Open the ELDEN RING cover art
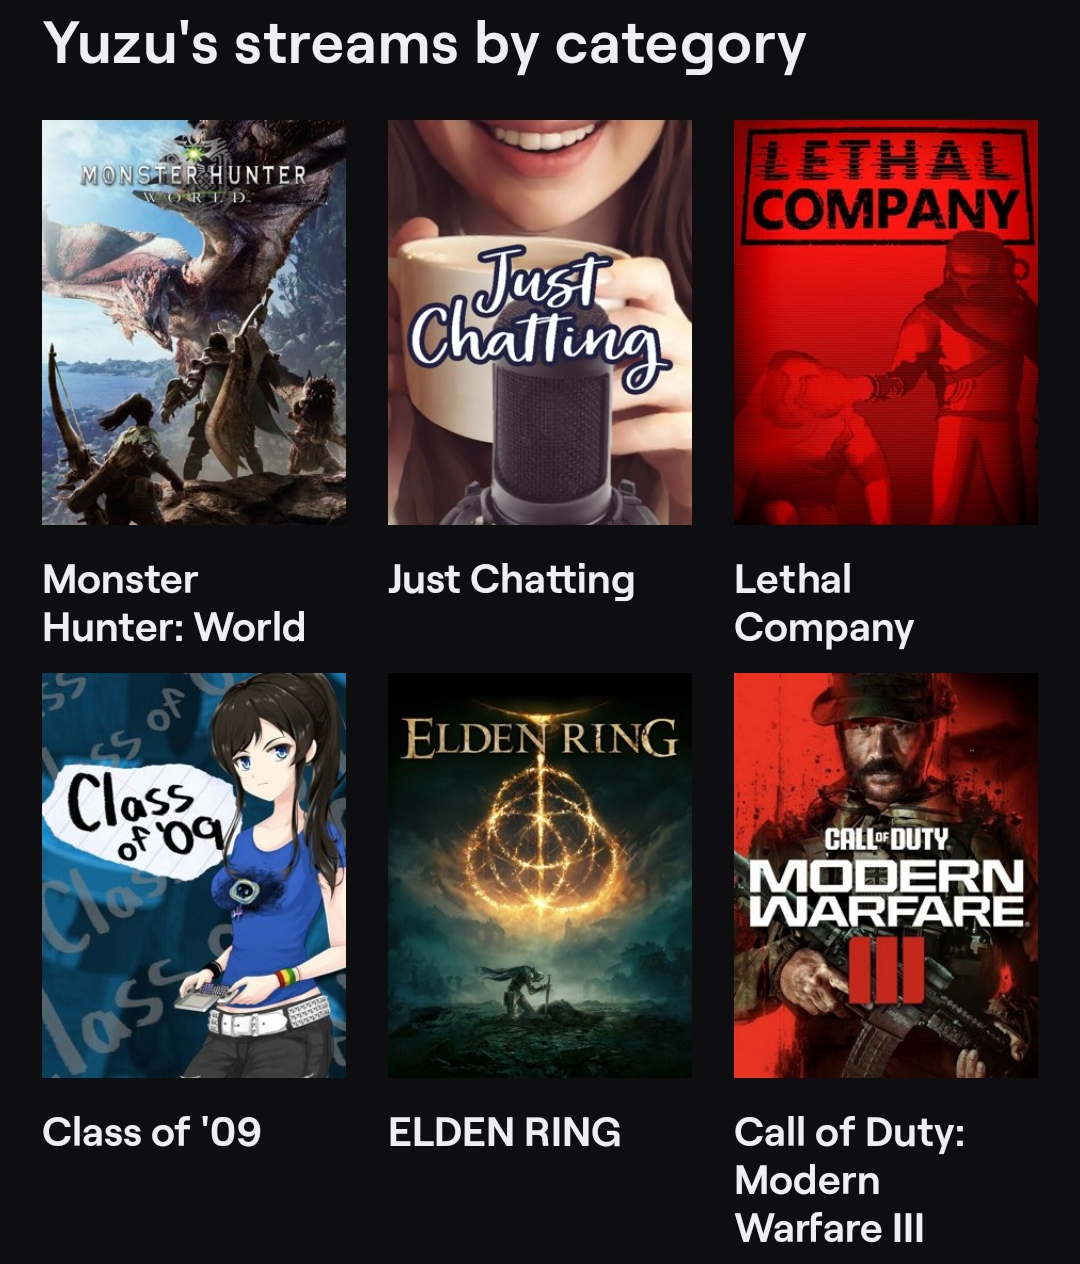The image size is (1080, 1264). (x=540, y=875)
